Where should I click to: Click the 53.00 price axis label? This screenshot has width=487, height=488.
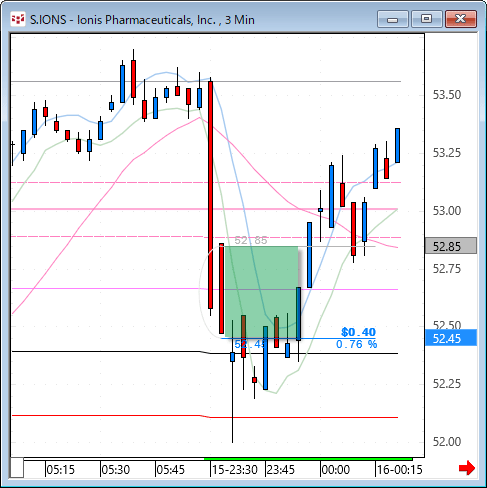point(447,211)
